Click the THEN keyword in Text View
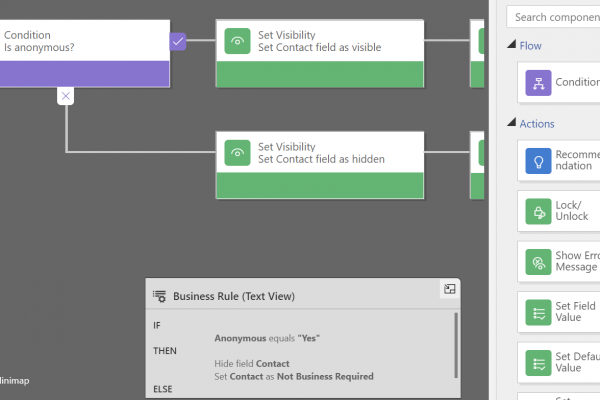Viewport: 600px width, 400px height. point(165,351)
